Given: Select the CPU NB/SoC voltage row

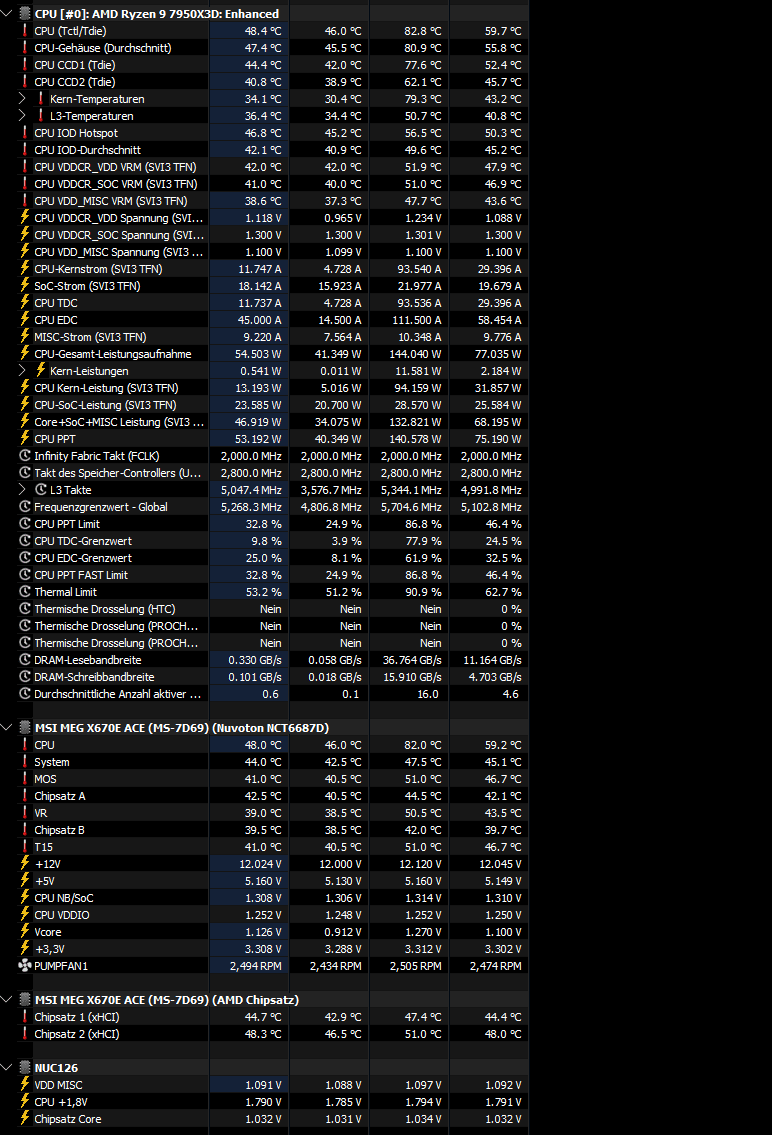Looking at the screenshot, I should [x=272, y=898].
